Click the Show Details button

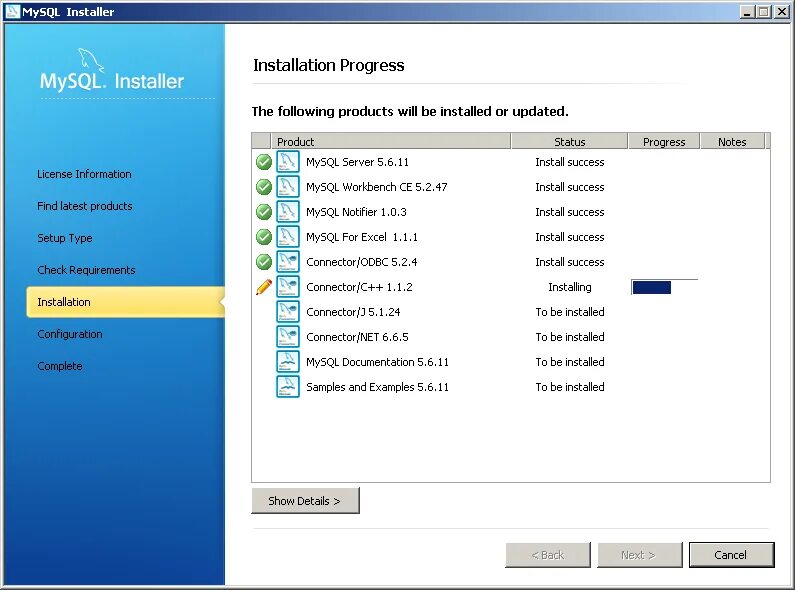click(x=305, y=501)
